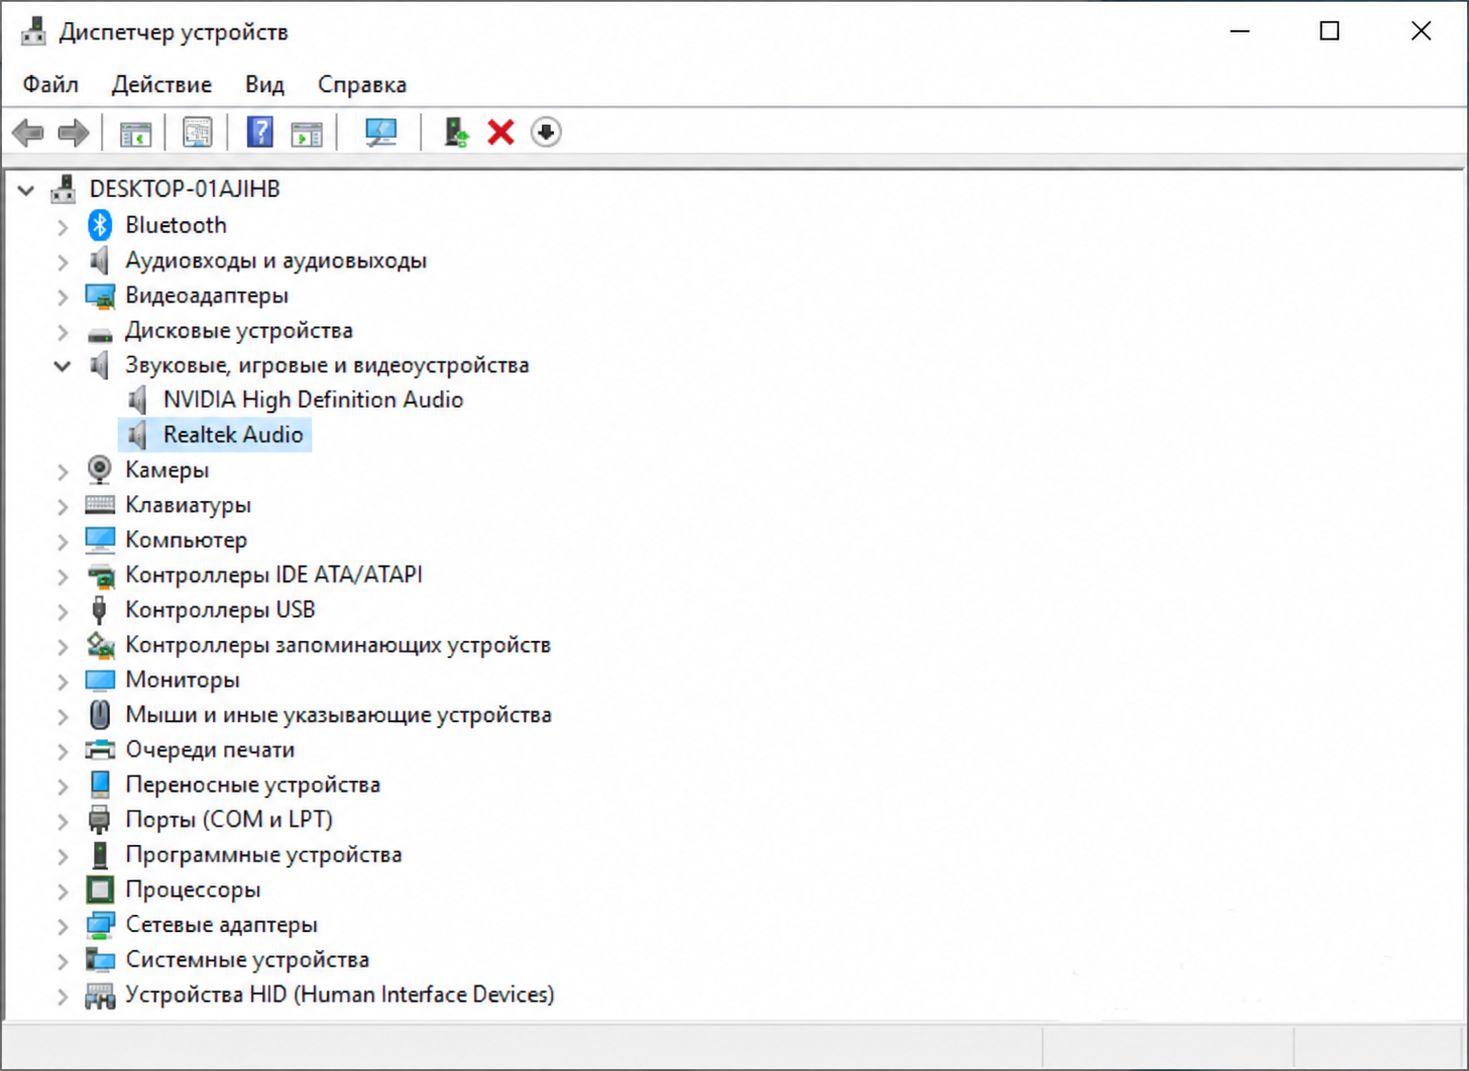Open the Файл menu

pyautogui.click(x=51, y=84)
